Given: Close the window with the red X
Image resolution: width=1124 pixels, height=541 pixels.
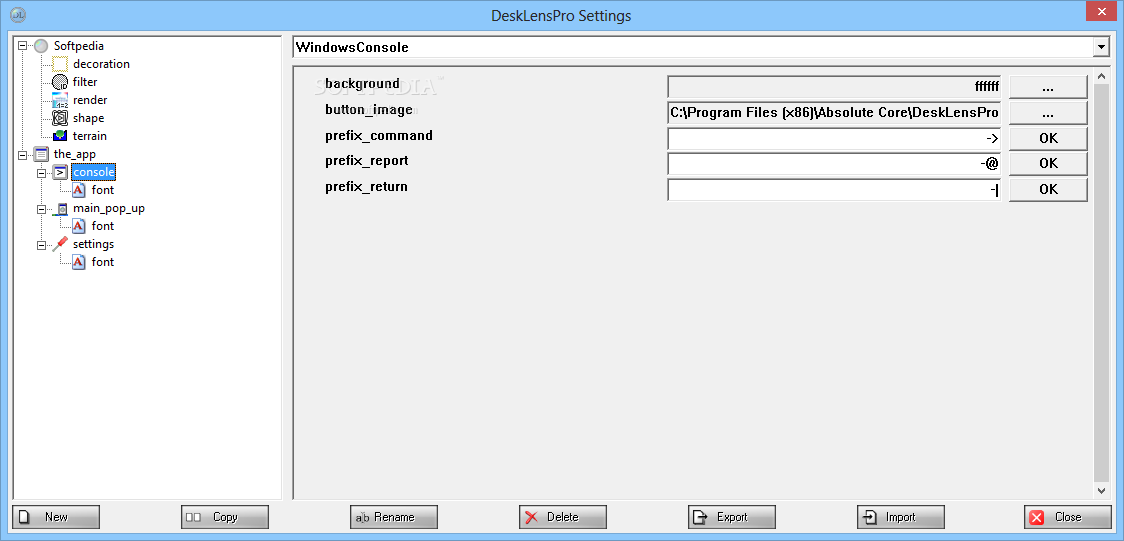Looking at the screenshot, I should 1102,12.
